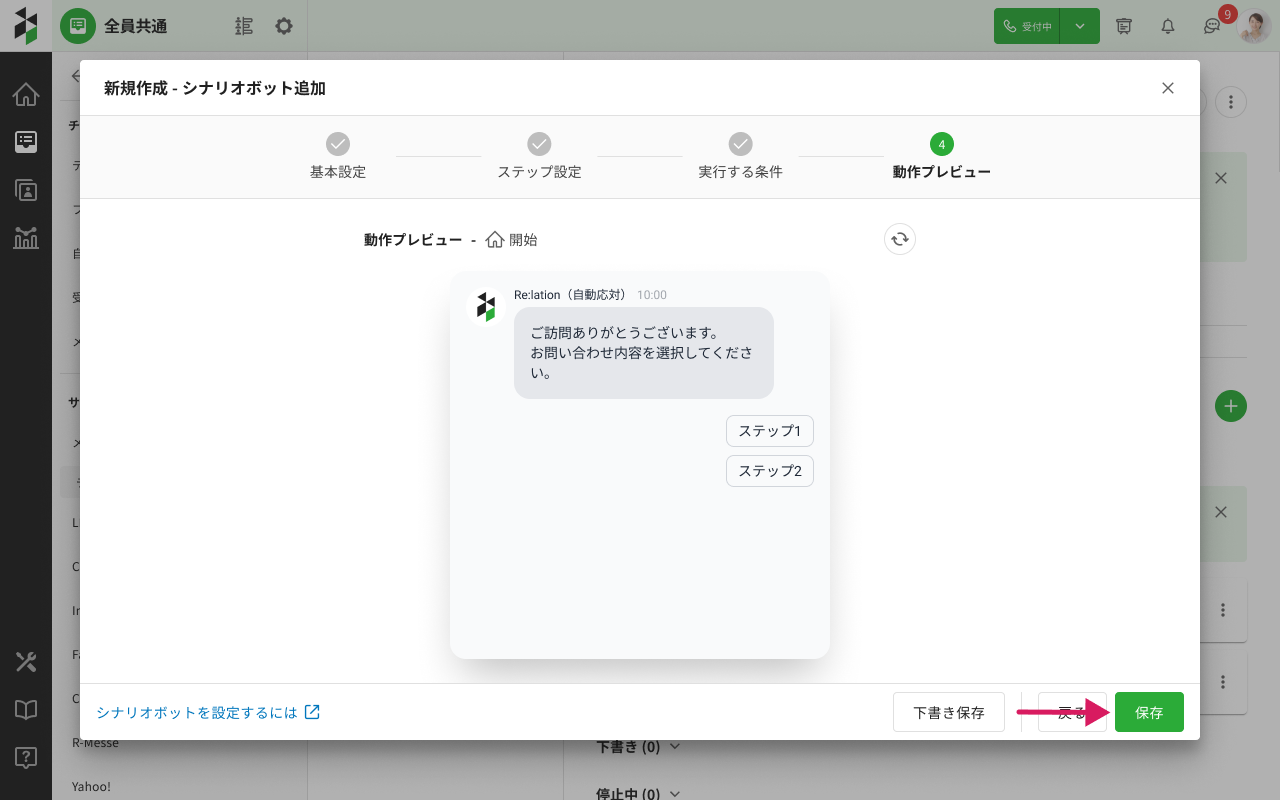Open the help question mark icon
1280x805 pixels.
tap(26, 757)
